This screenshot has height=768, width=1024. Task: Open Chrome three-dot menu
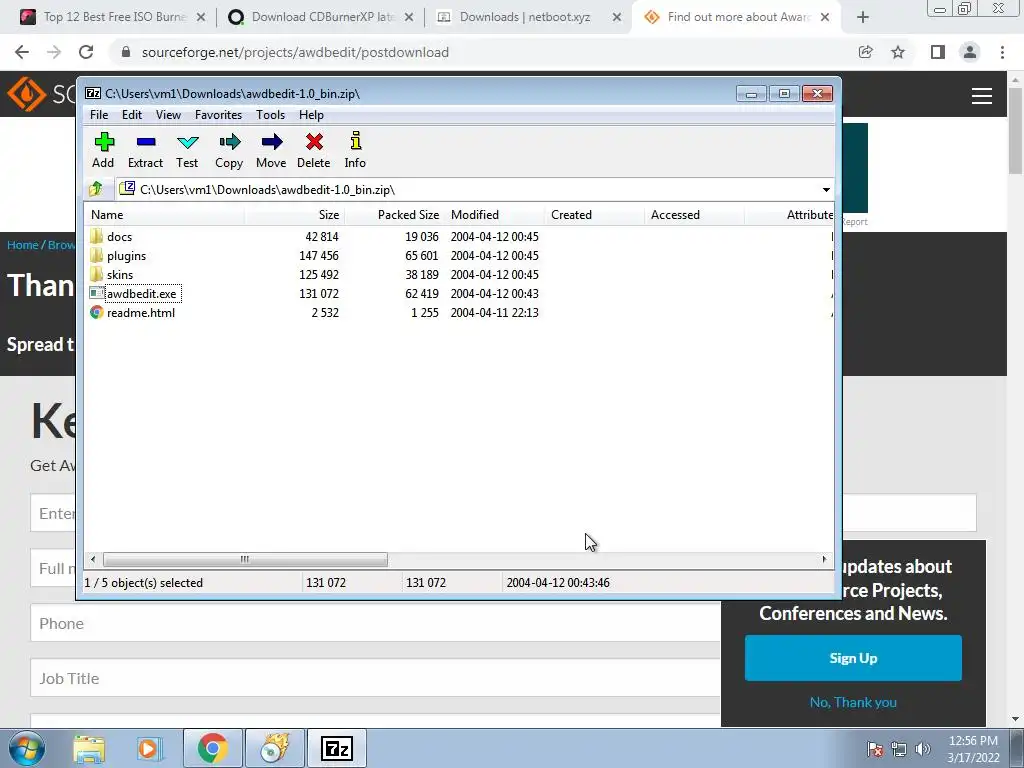pos(1002,52)
